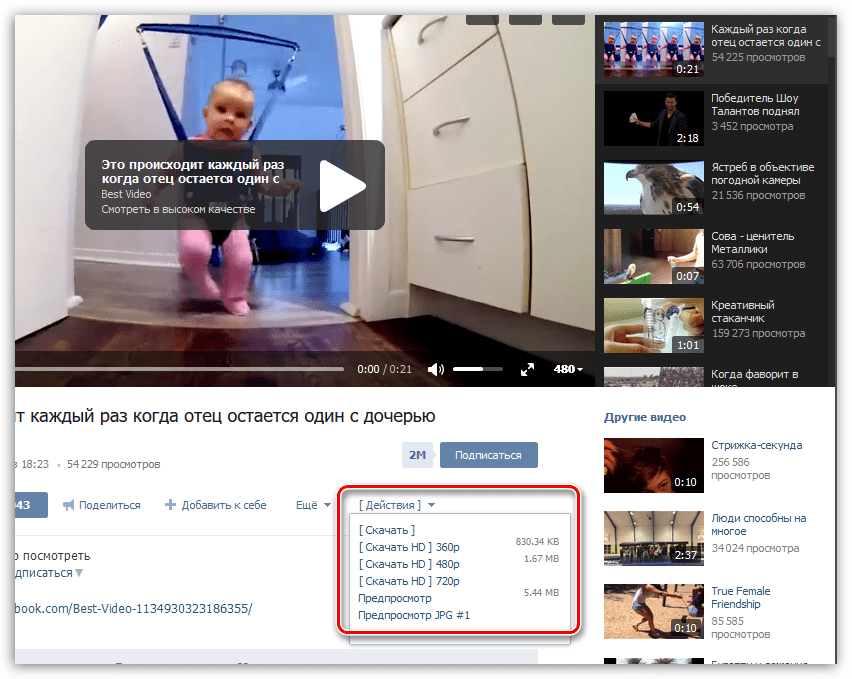
Task: Click the Best Video channel name
Action: coord(126,193)
